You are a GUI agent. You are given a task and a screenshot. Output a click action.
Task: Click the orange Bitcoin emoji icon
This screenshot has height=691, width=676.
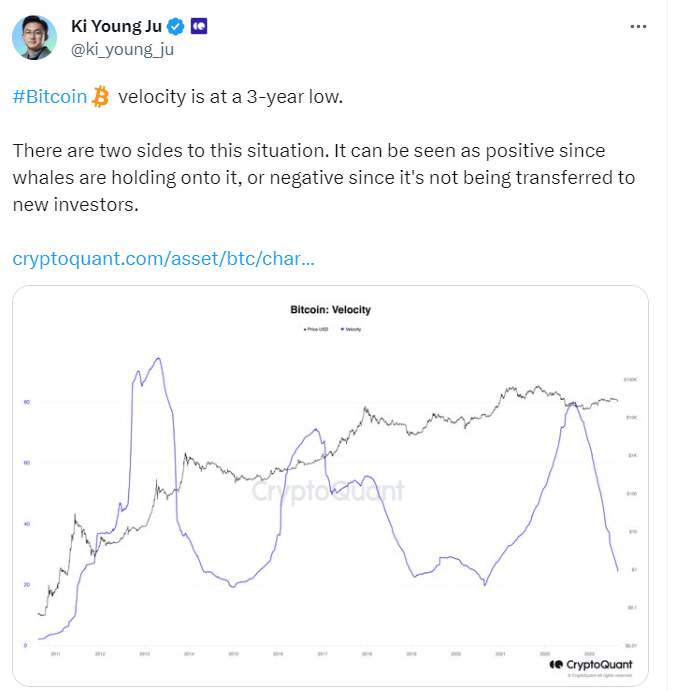tap(101, 96)
